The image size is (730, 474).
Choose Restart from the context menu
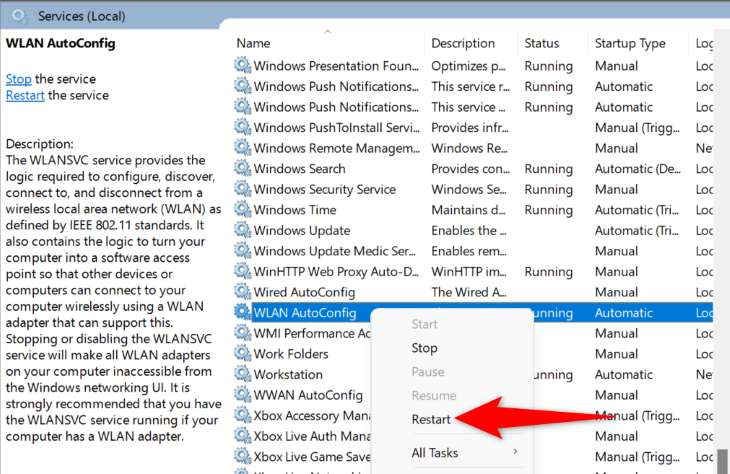431,419
